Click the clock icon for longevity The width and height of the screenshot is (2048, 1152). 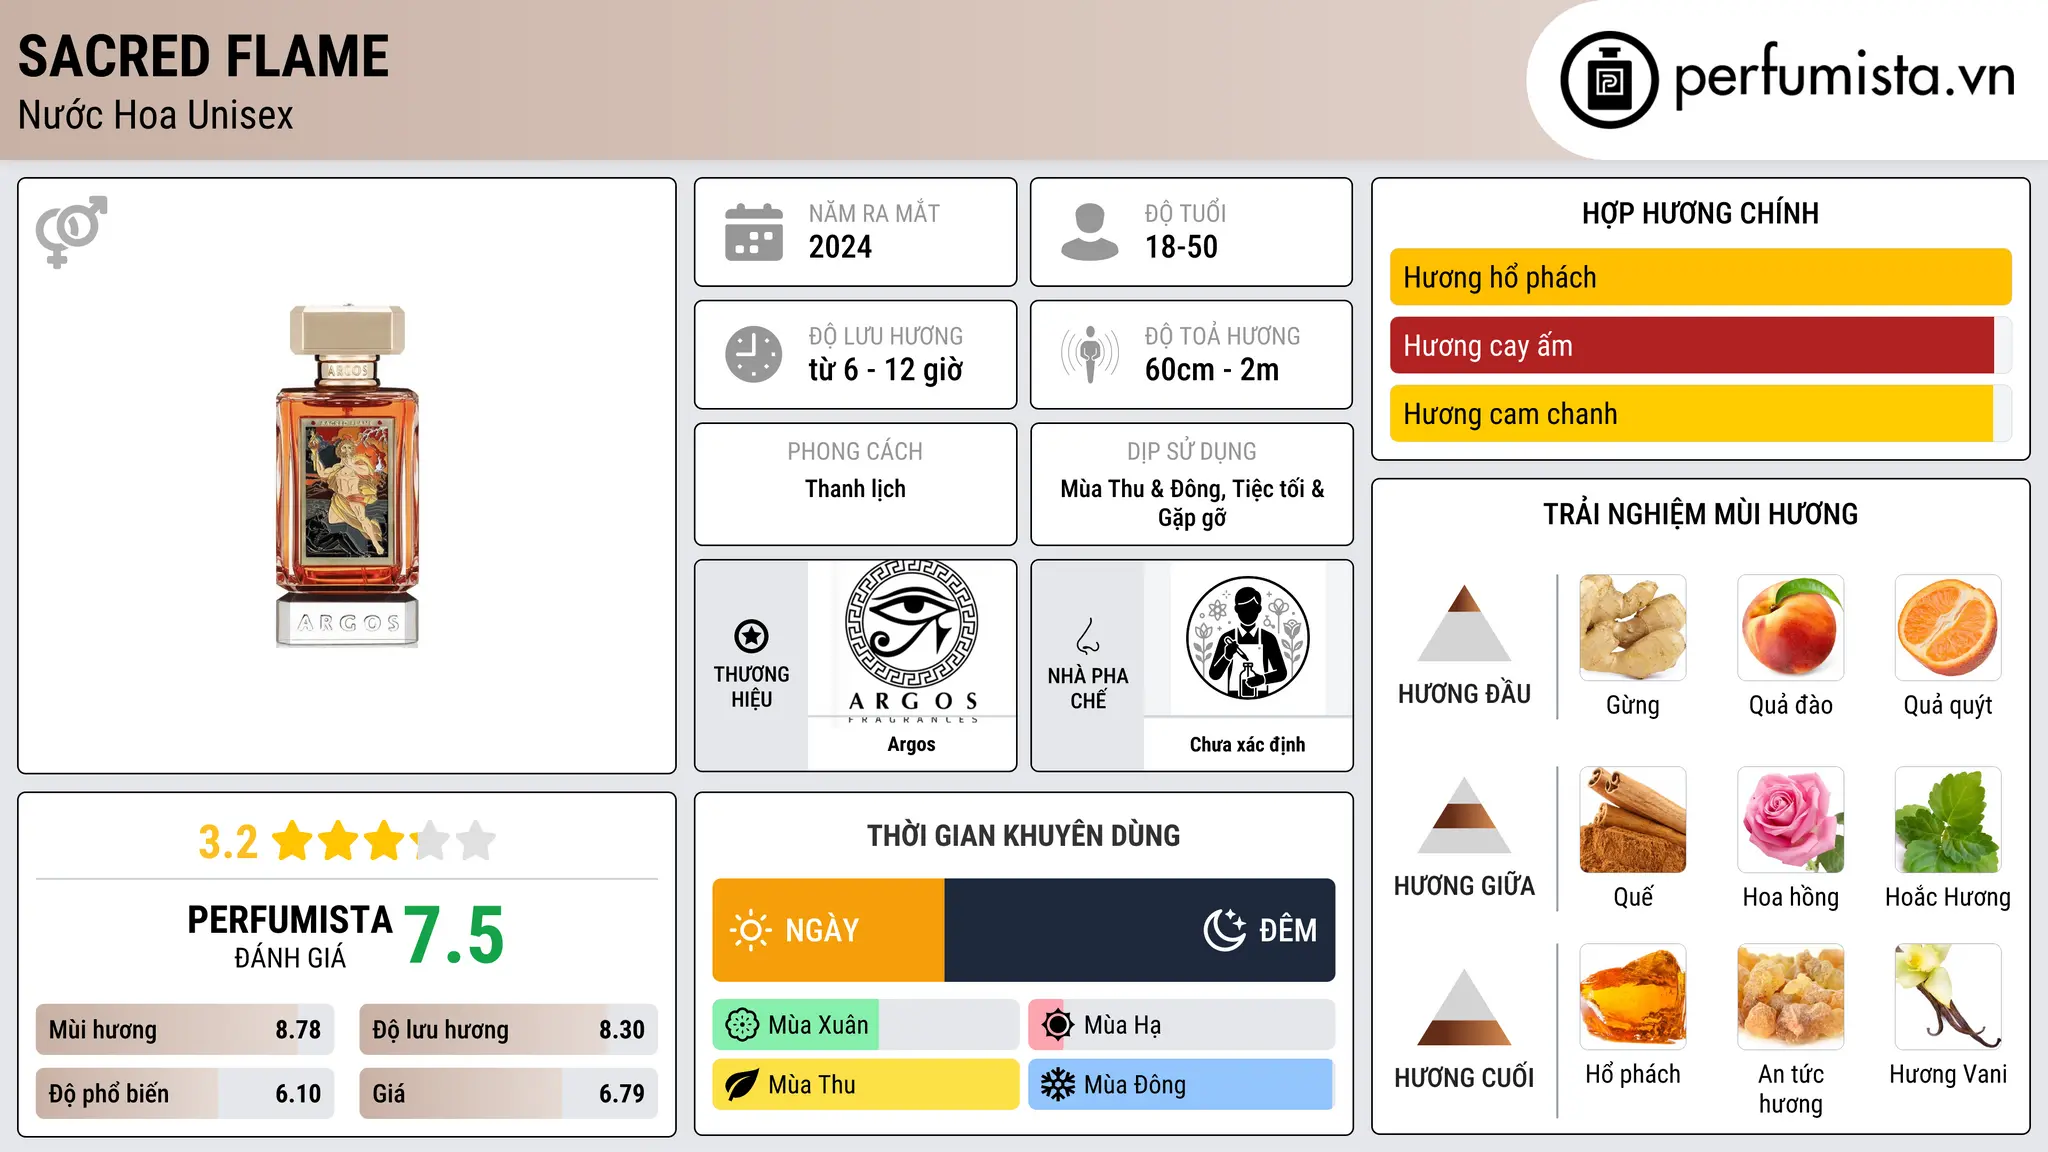pos(754,354)
